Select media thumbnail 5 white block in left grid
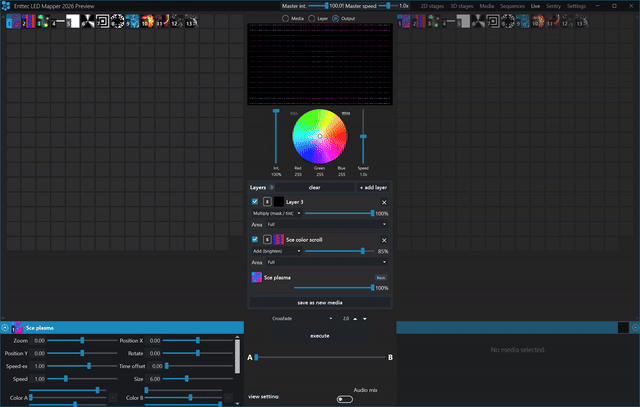This screenshot has width=640, height=407. point(73,21)
